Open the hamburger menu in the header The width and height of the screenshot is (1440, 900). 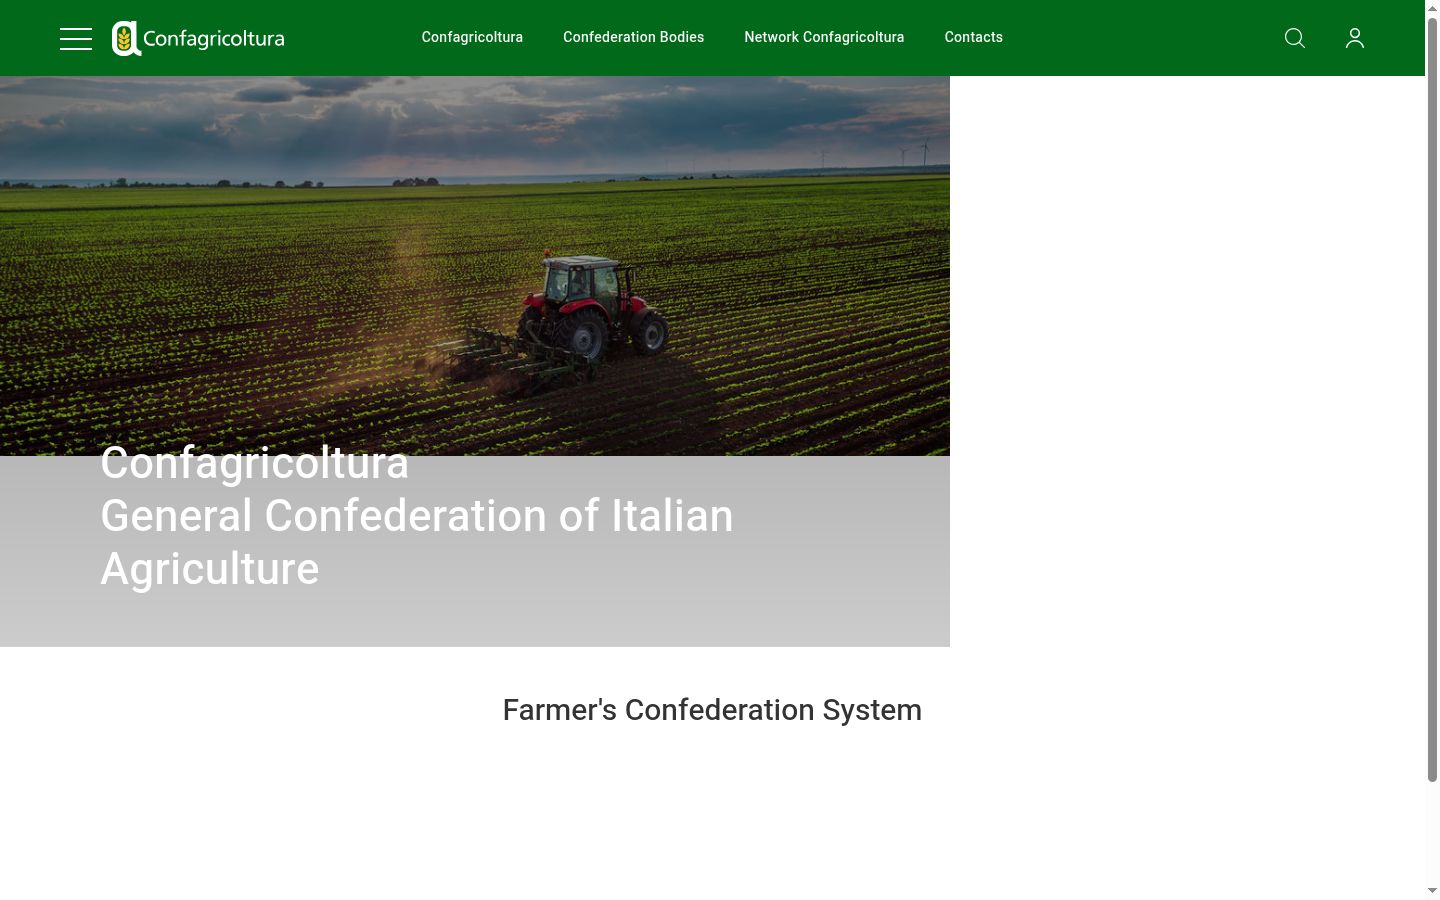(x=76, y=38)
